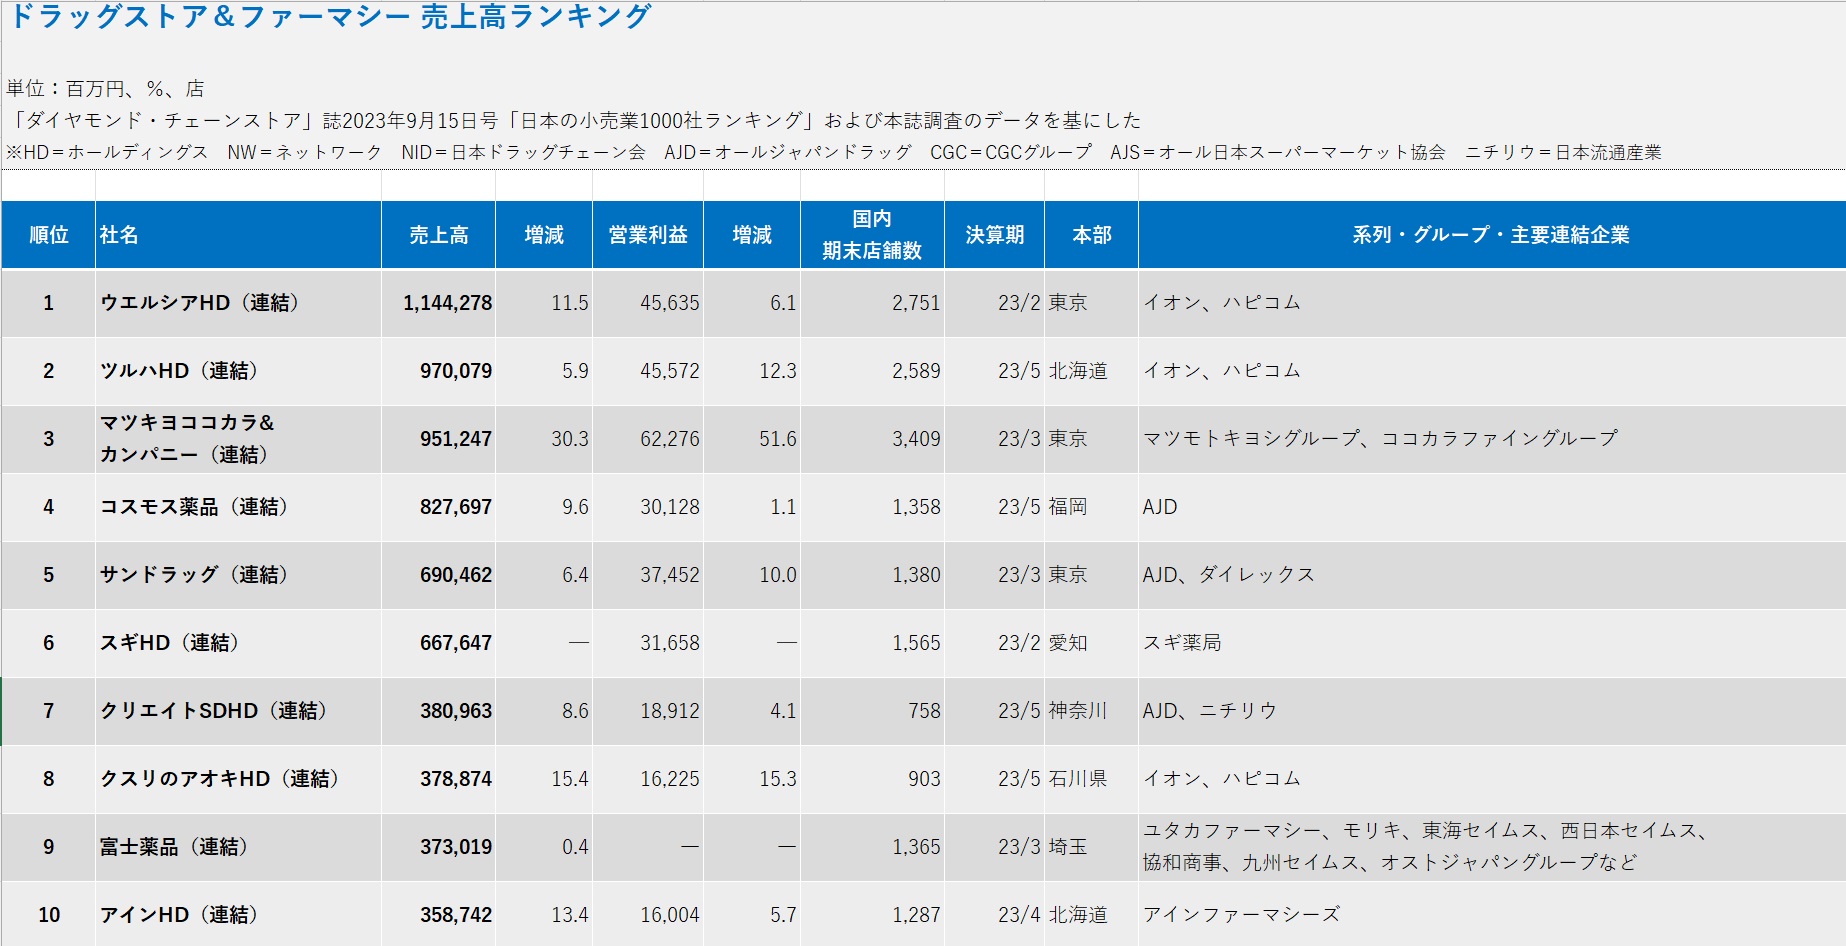1846x946 pixels.
Task: Select the ツルハHD sales value 970,079
Action: [455, 371]
